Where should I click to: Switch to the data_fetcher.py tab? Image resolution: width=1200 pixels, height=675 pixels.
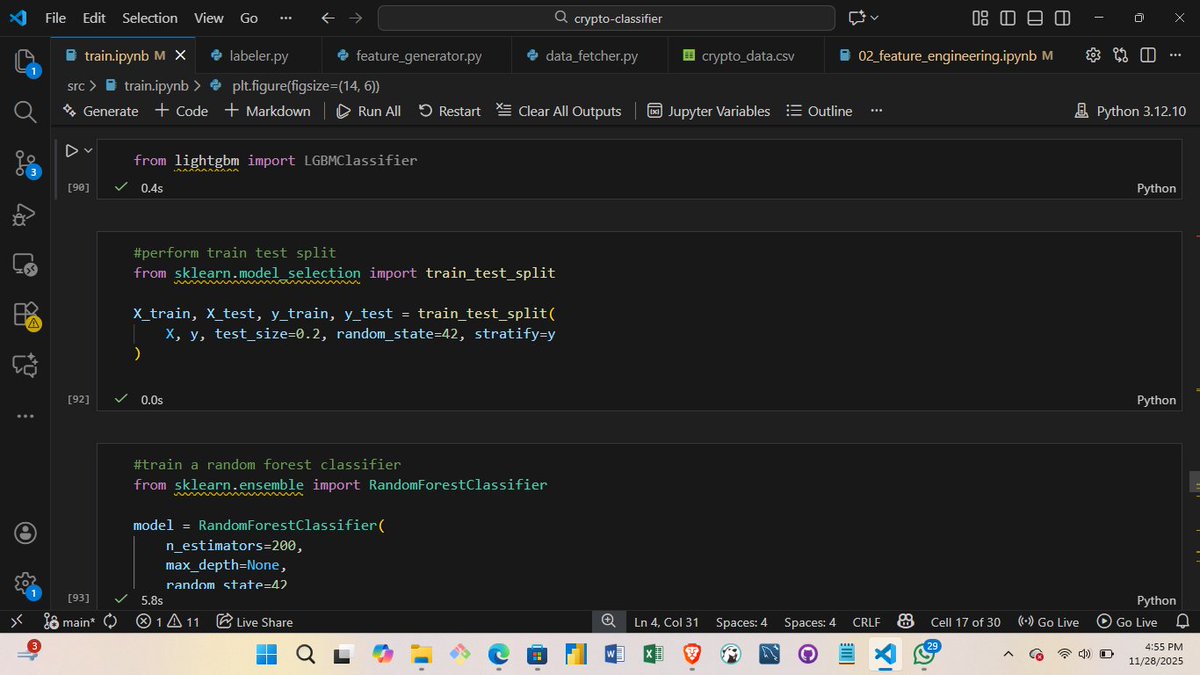[x=590, y=56]
